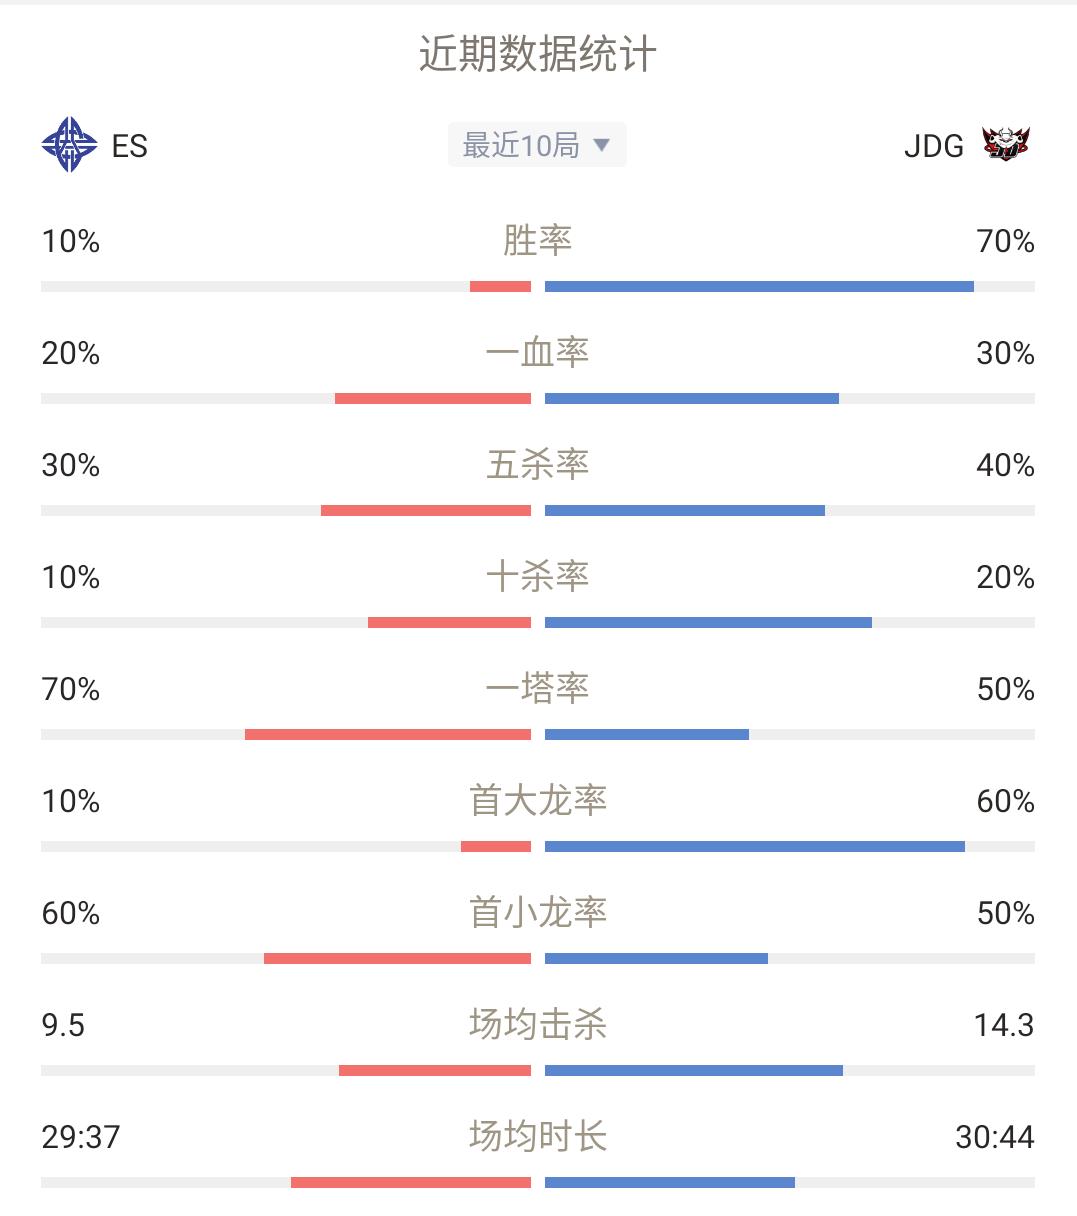Click the 首大龙率 stat label

538,801
